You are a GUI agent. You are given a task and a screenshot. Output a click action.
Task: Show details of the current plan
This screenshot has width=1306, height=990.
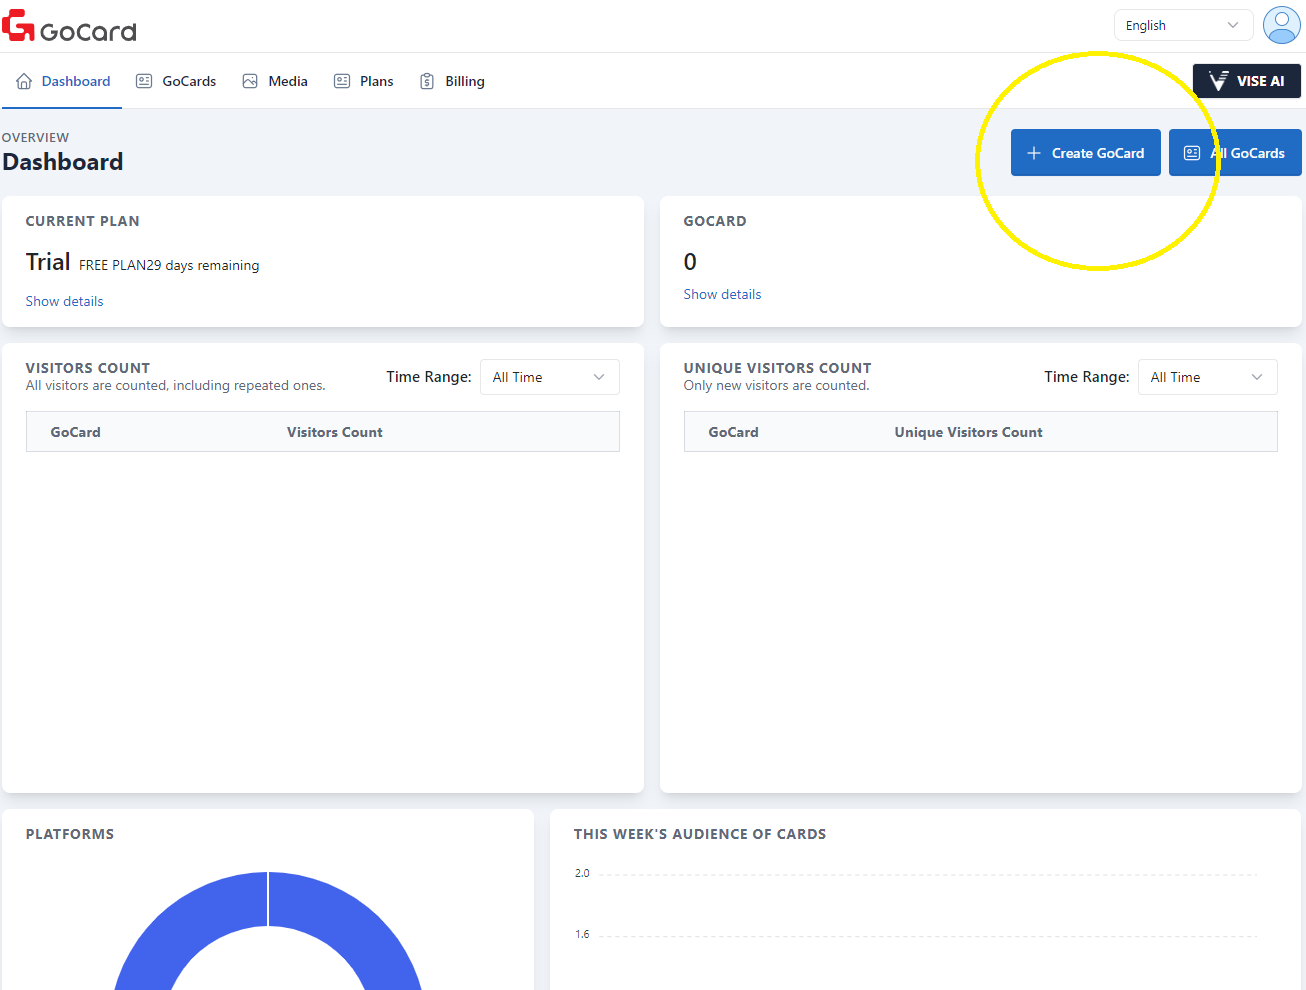coord(64,301)
